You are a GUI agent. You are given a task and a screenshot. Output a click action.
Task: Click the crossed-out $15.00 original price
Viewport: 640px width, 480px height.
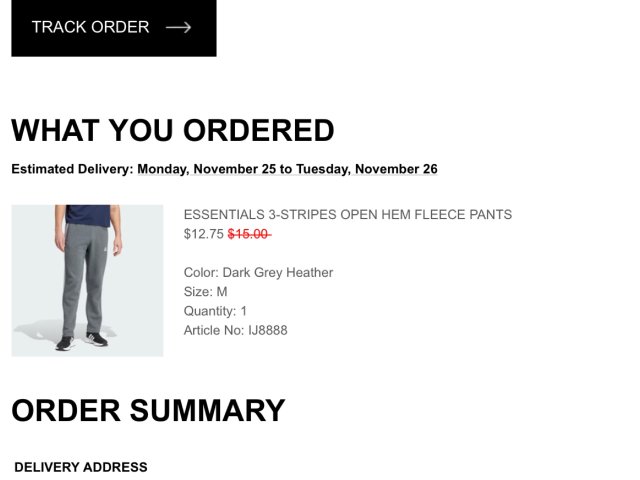tap(249, 234)
